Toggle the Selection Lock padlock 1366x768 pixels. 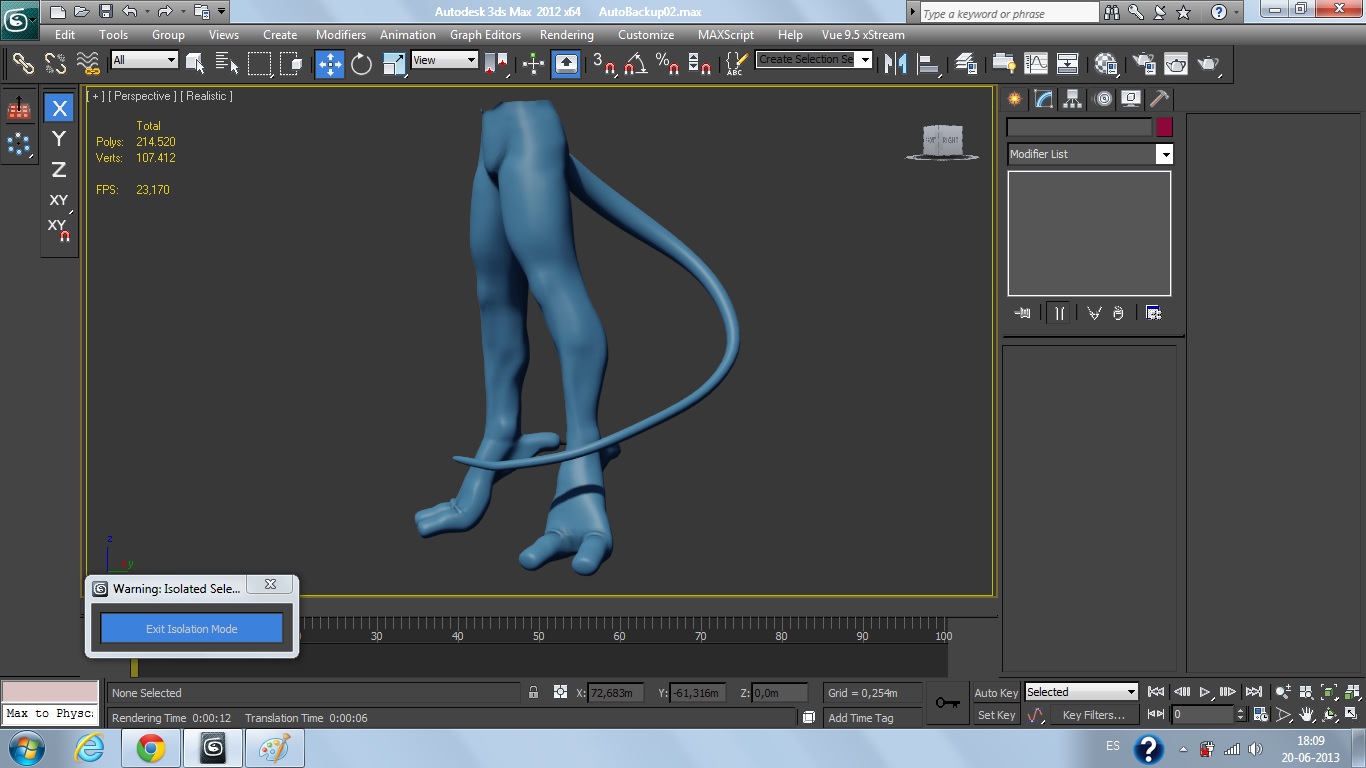point(533,692)
